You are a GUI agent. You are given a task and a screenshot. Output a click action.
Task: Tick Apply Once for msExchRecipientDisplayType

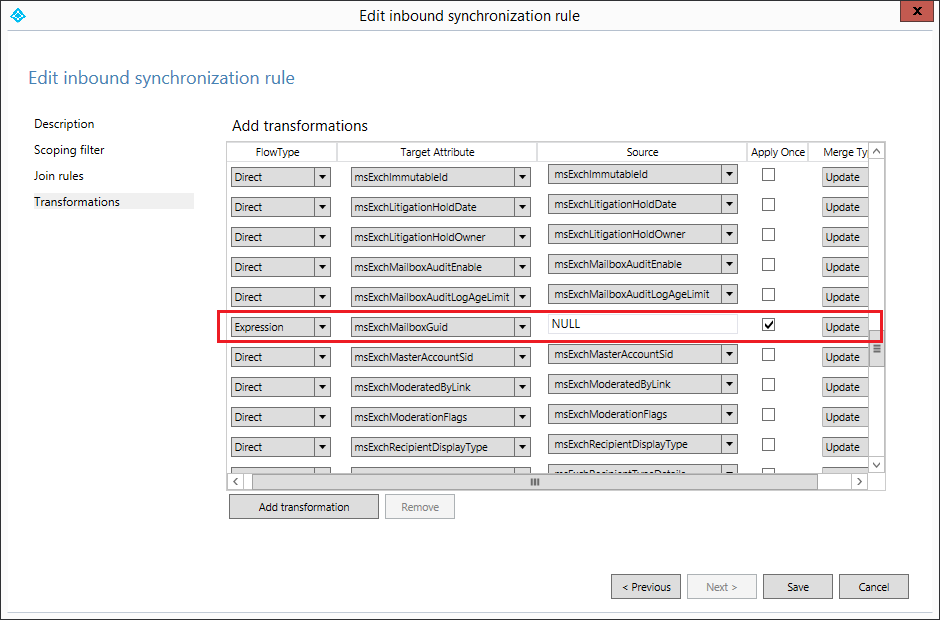coord(768,444)
